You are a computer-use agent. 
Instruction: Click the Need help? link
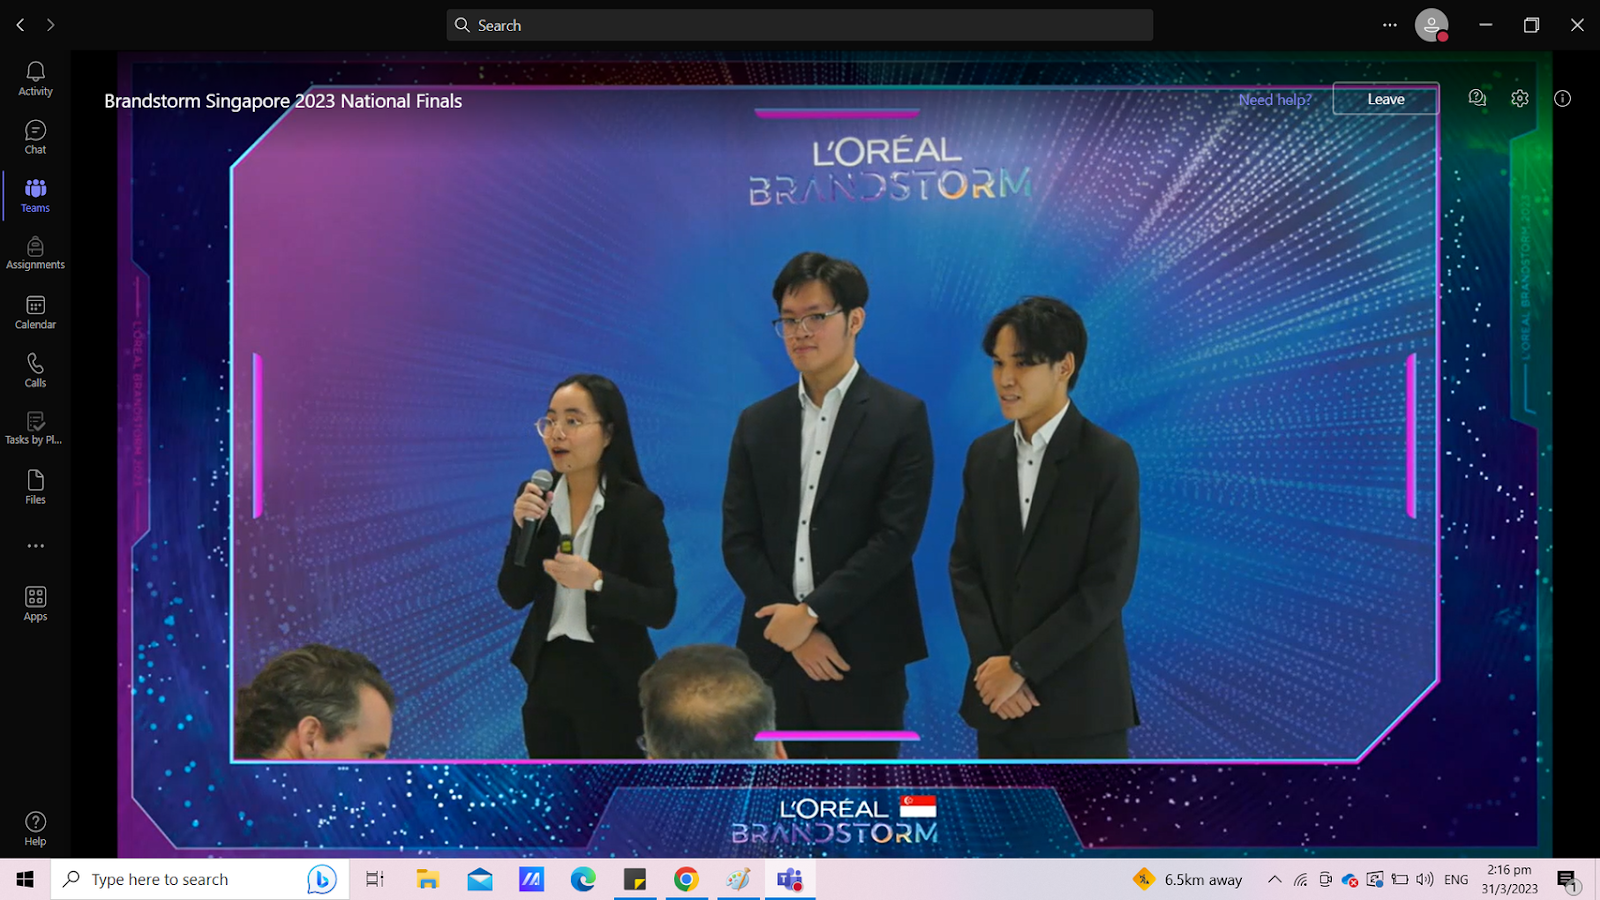(x=1275, y=100)
